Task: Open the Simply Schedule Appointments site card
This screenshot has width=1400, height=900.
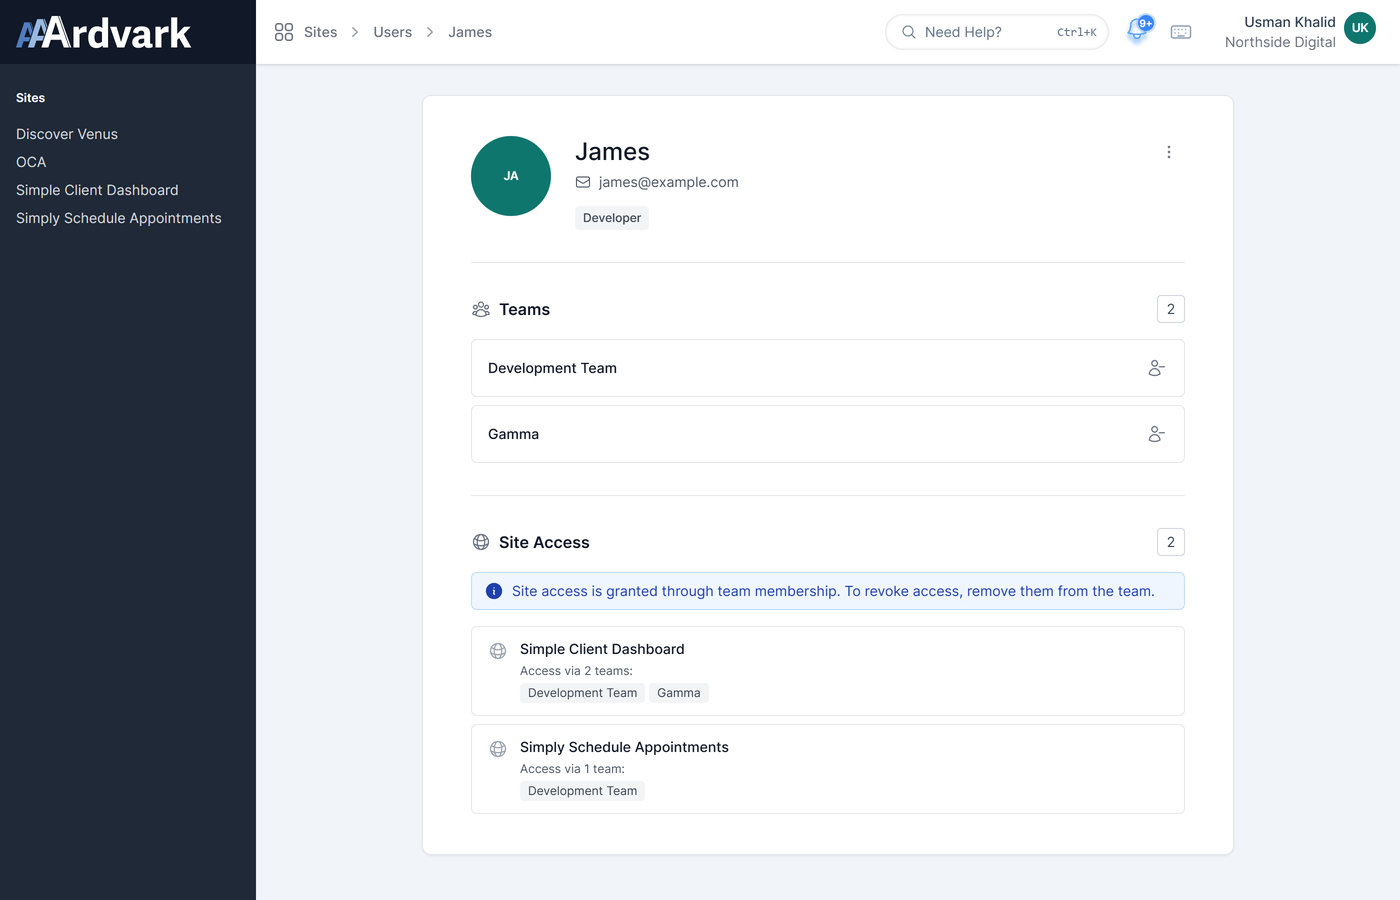Action: click(828, 769)
